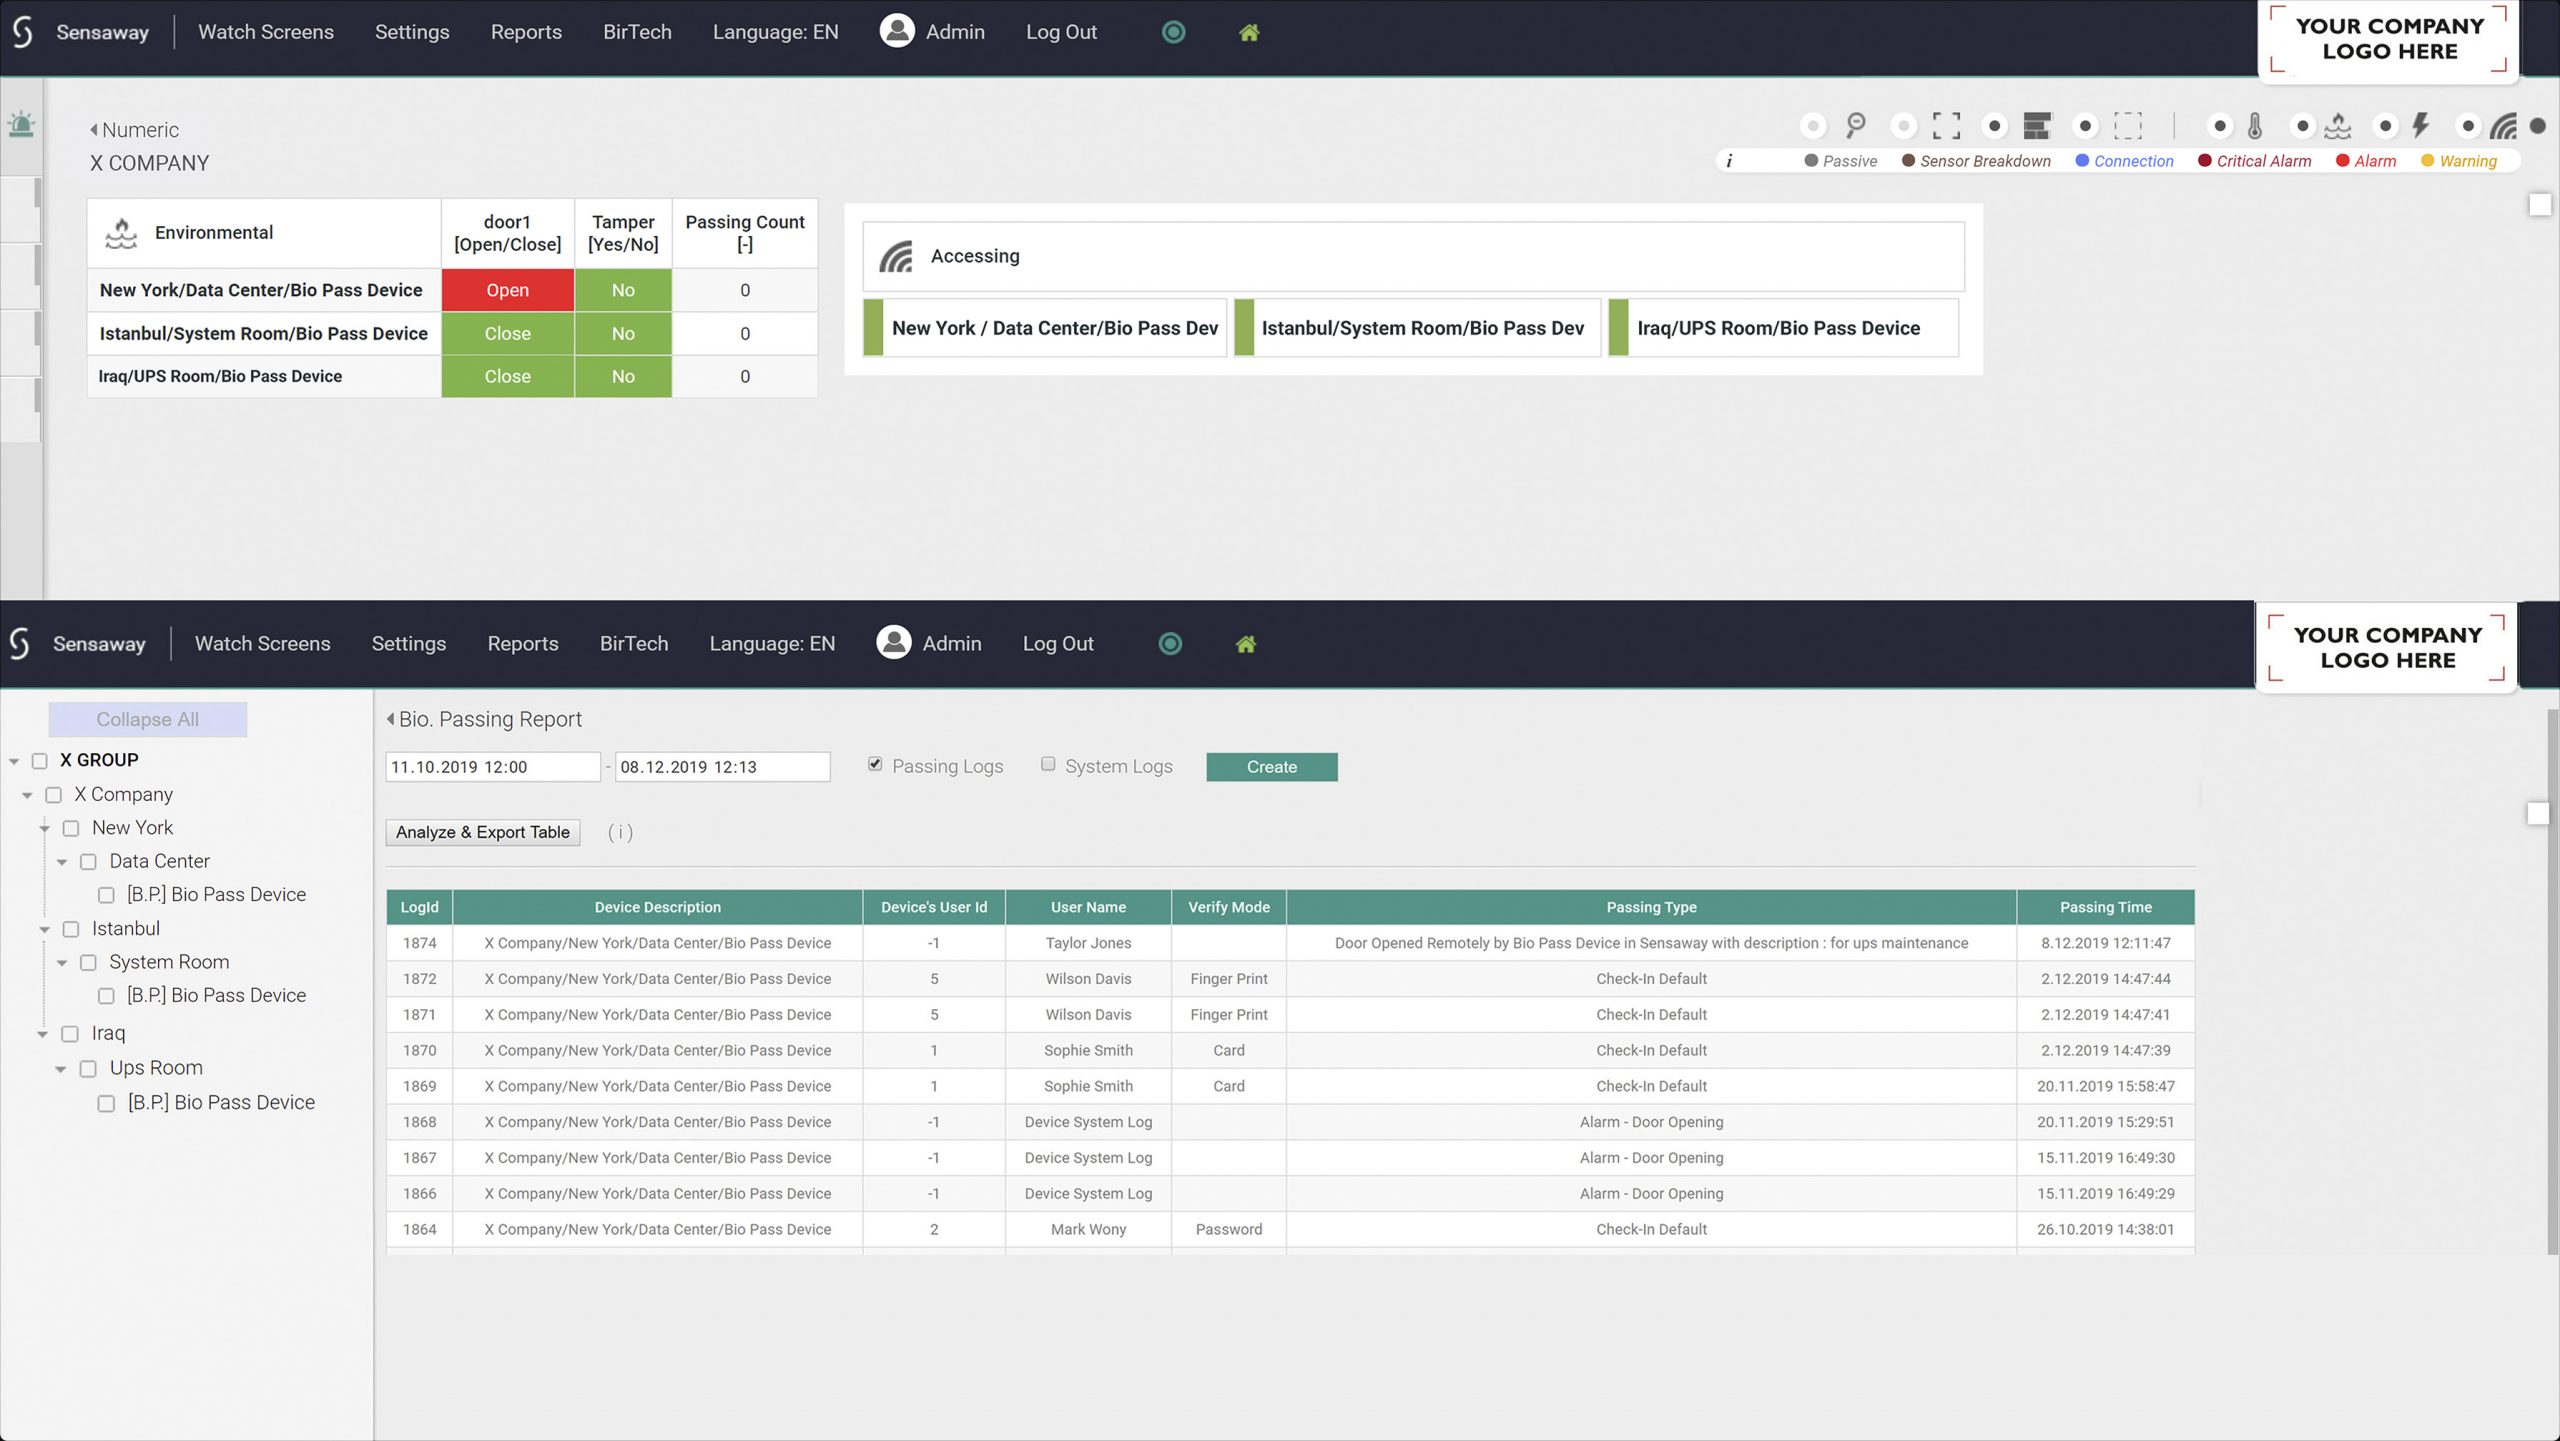This screenshot has height=1441, width=2560.
Task: Collapse the New York node in the device tree
Action: pyautogui.click(x=45, y=827)
